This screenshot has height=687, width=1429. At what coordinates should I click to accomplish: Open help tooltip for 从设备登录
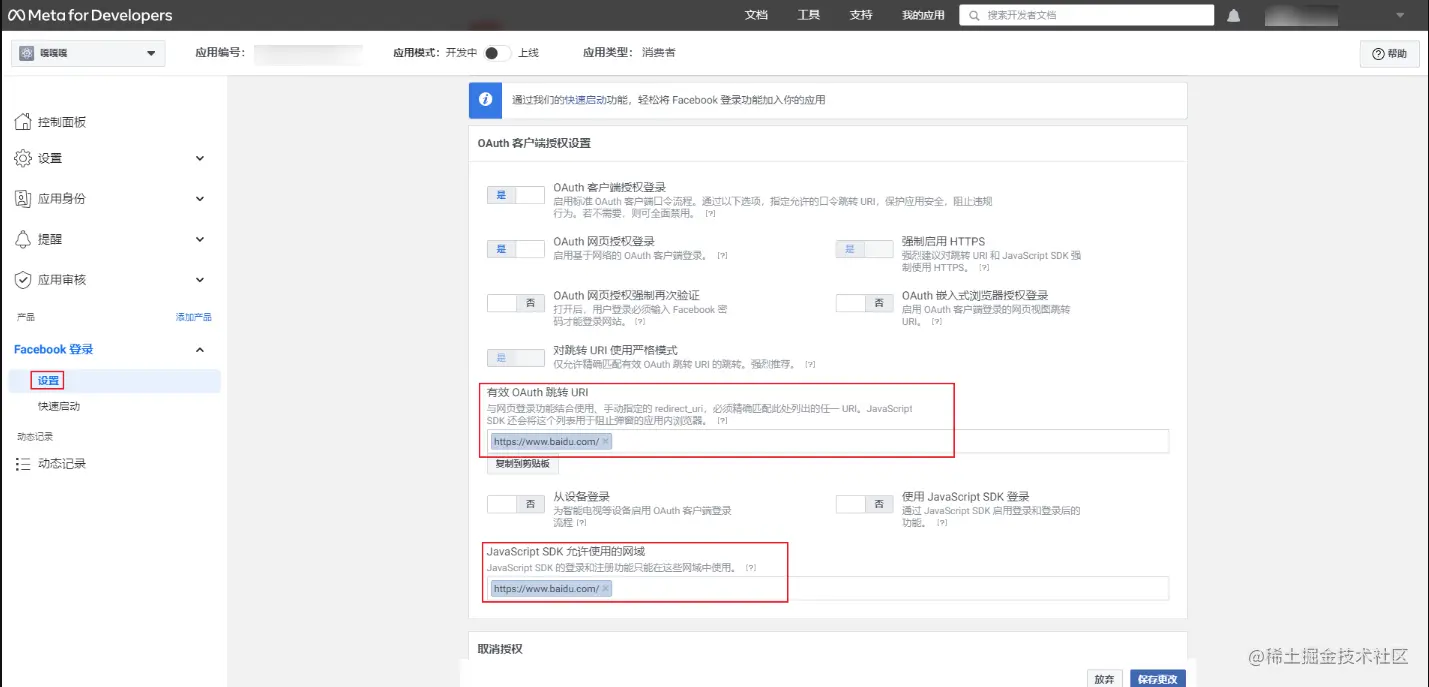581,523
